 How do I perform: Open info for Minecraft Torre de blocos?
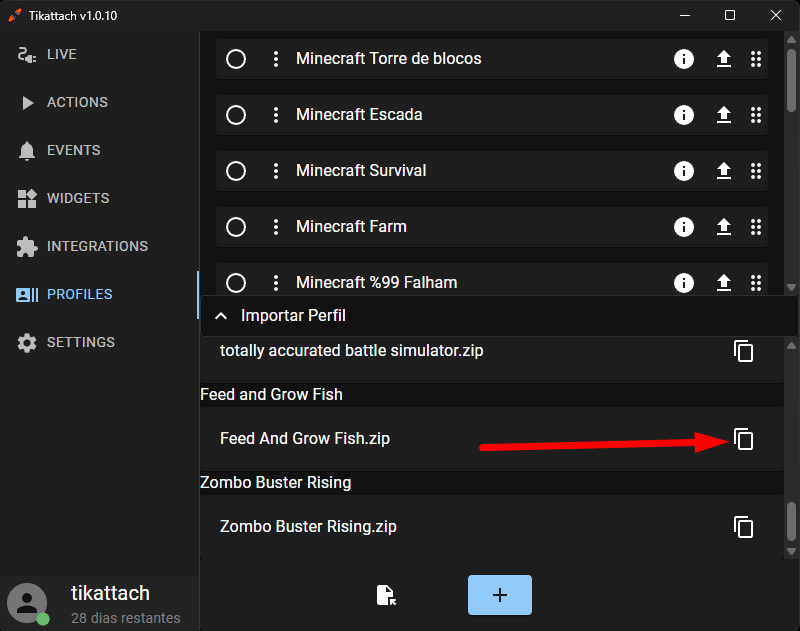(x=684, y=59)
